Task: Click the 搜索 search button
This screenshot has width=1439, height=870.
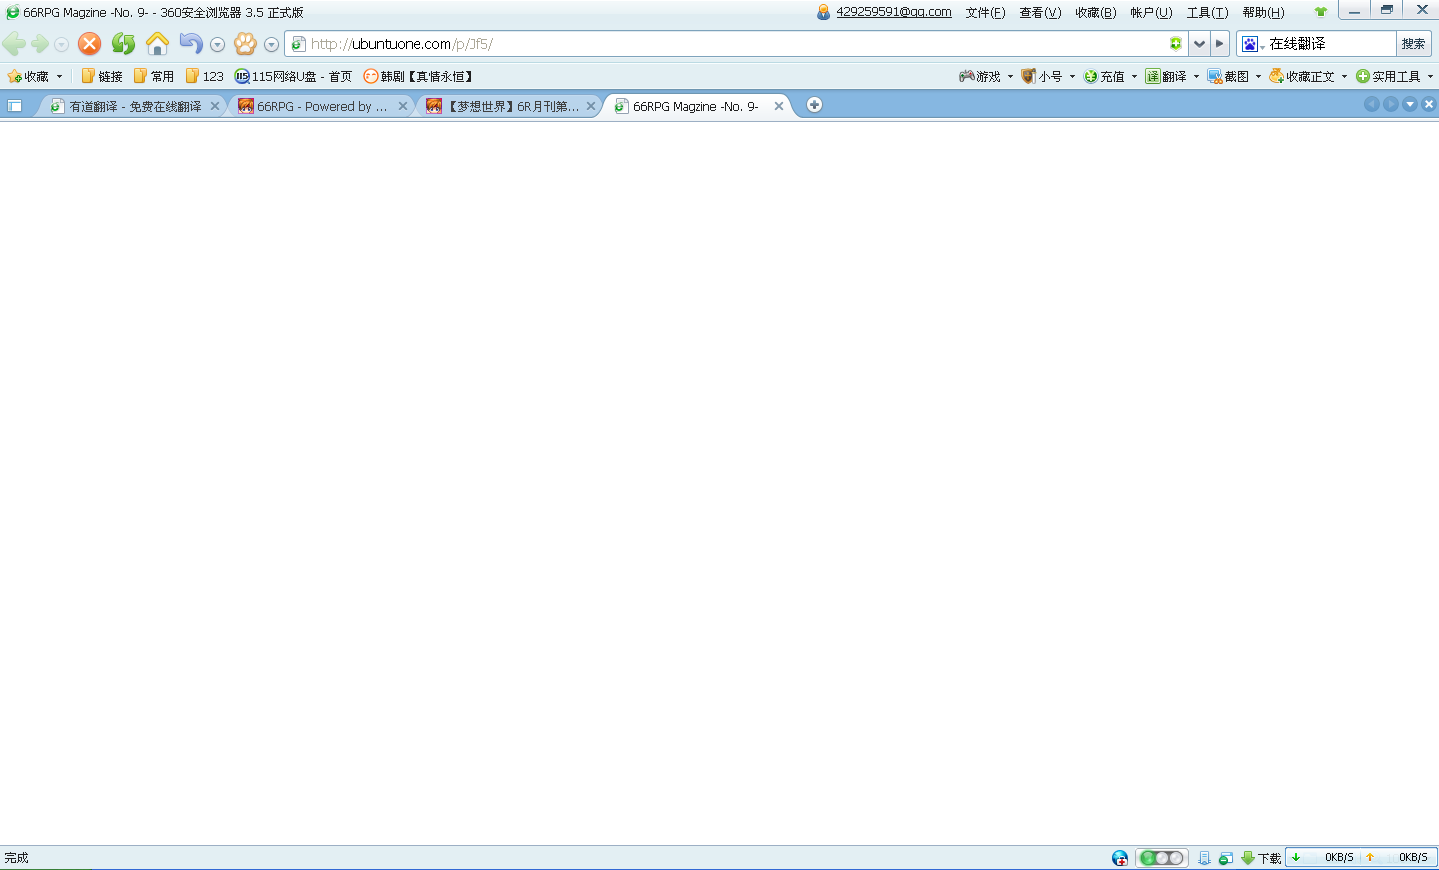Action: pos(1413,44)
